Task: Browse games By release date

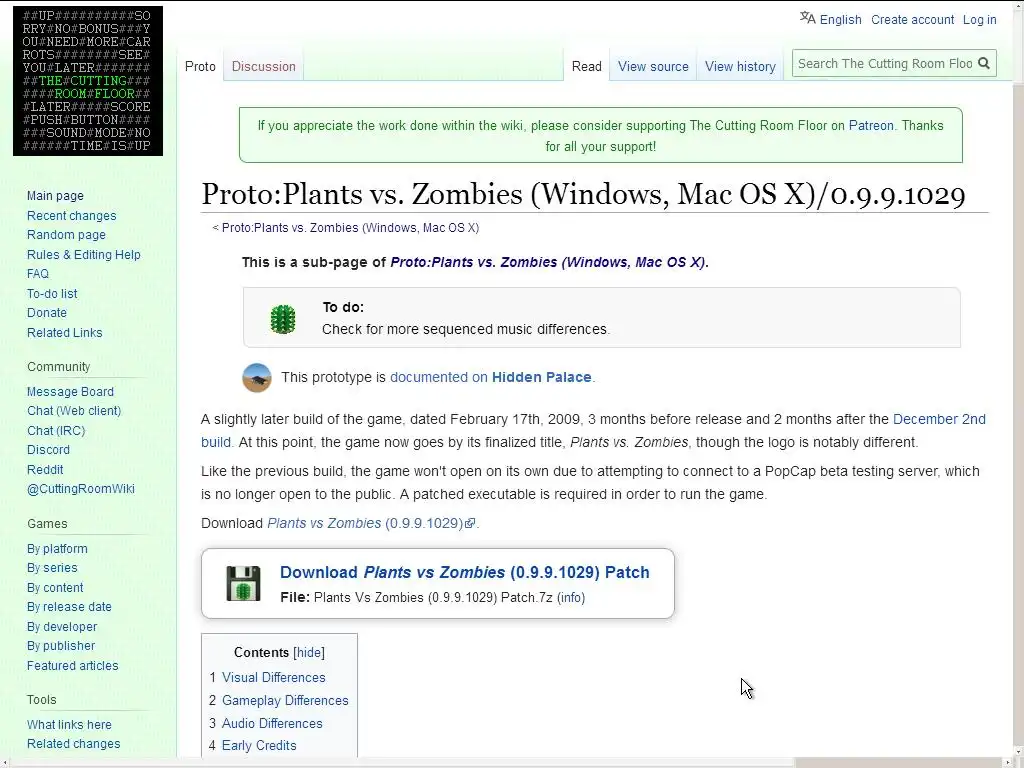Action: coord(69,607)
